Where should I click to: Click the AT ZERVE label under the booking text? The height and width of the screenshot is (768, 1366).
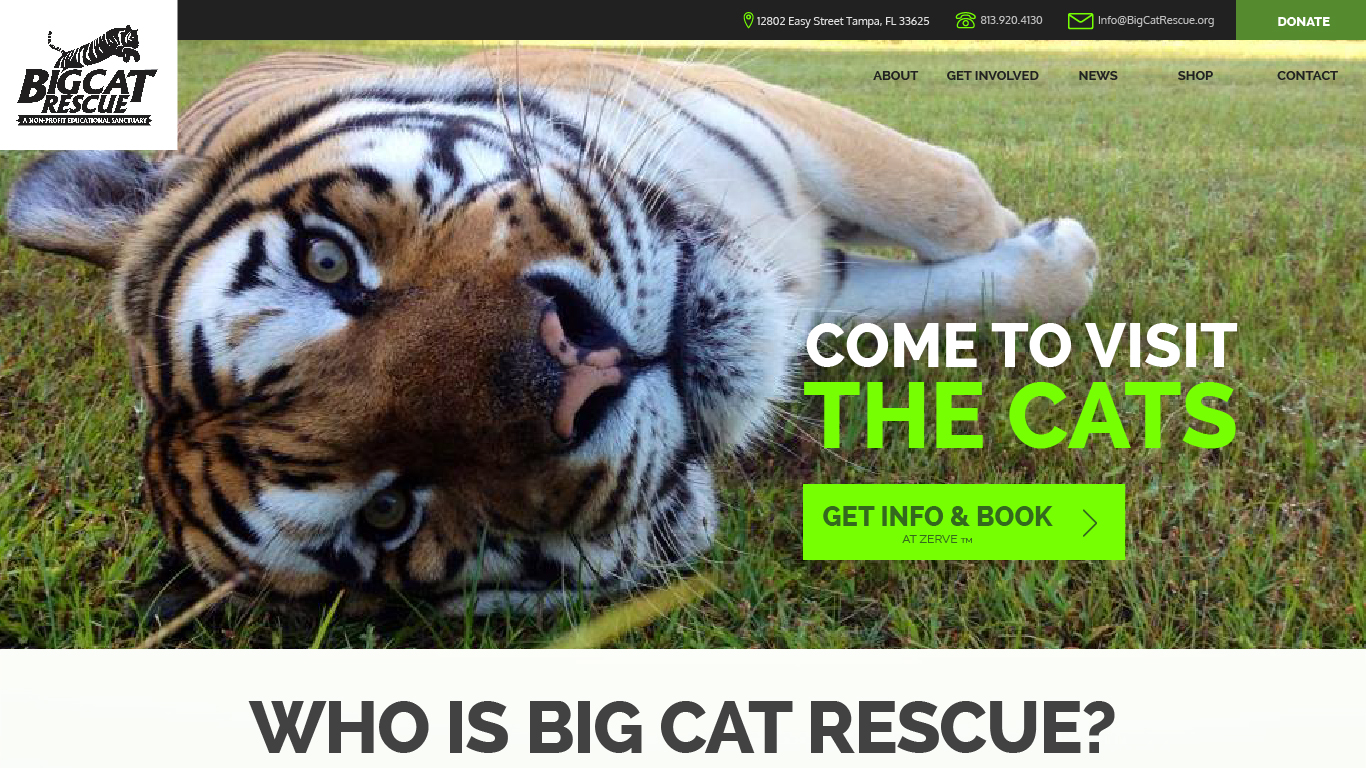click(937, 540)
